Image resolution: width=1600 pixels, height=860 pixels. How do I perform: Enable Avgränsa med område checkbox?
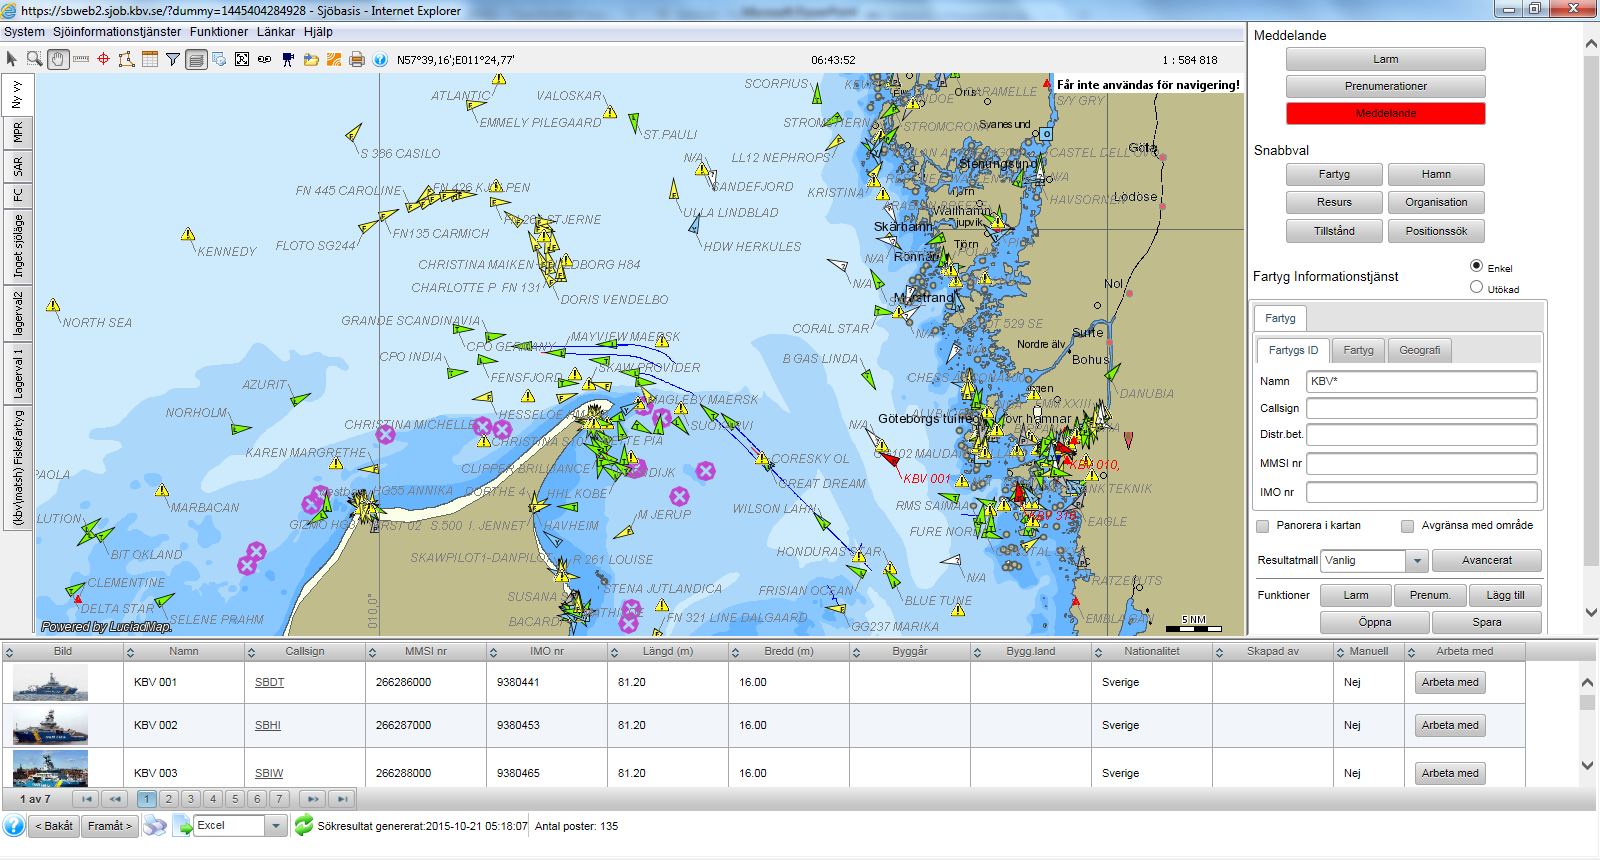click(x=1407, y=526)
